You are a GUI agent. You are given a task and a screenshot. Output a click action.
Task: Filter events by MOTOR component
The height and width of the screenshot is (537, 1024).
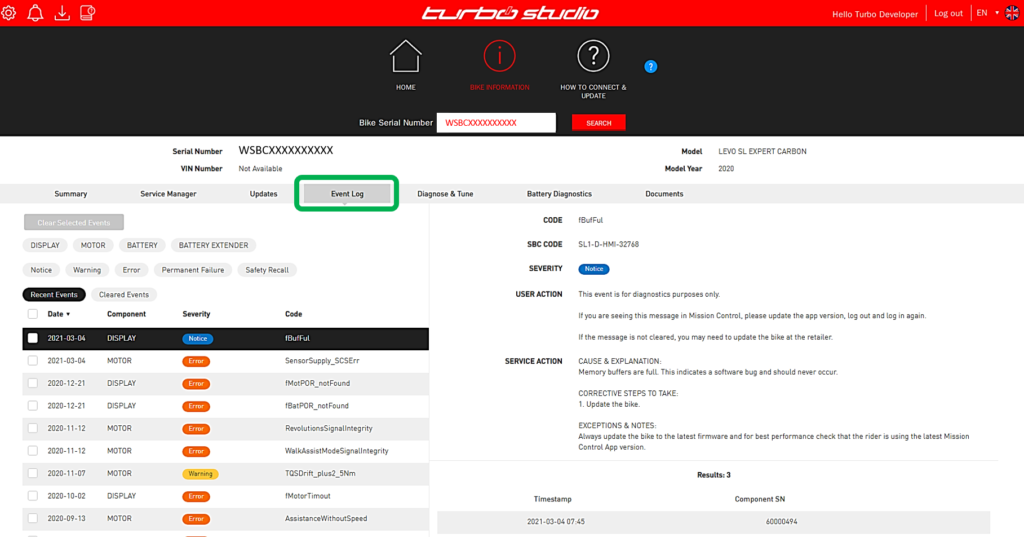coord(93,245)
